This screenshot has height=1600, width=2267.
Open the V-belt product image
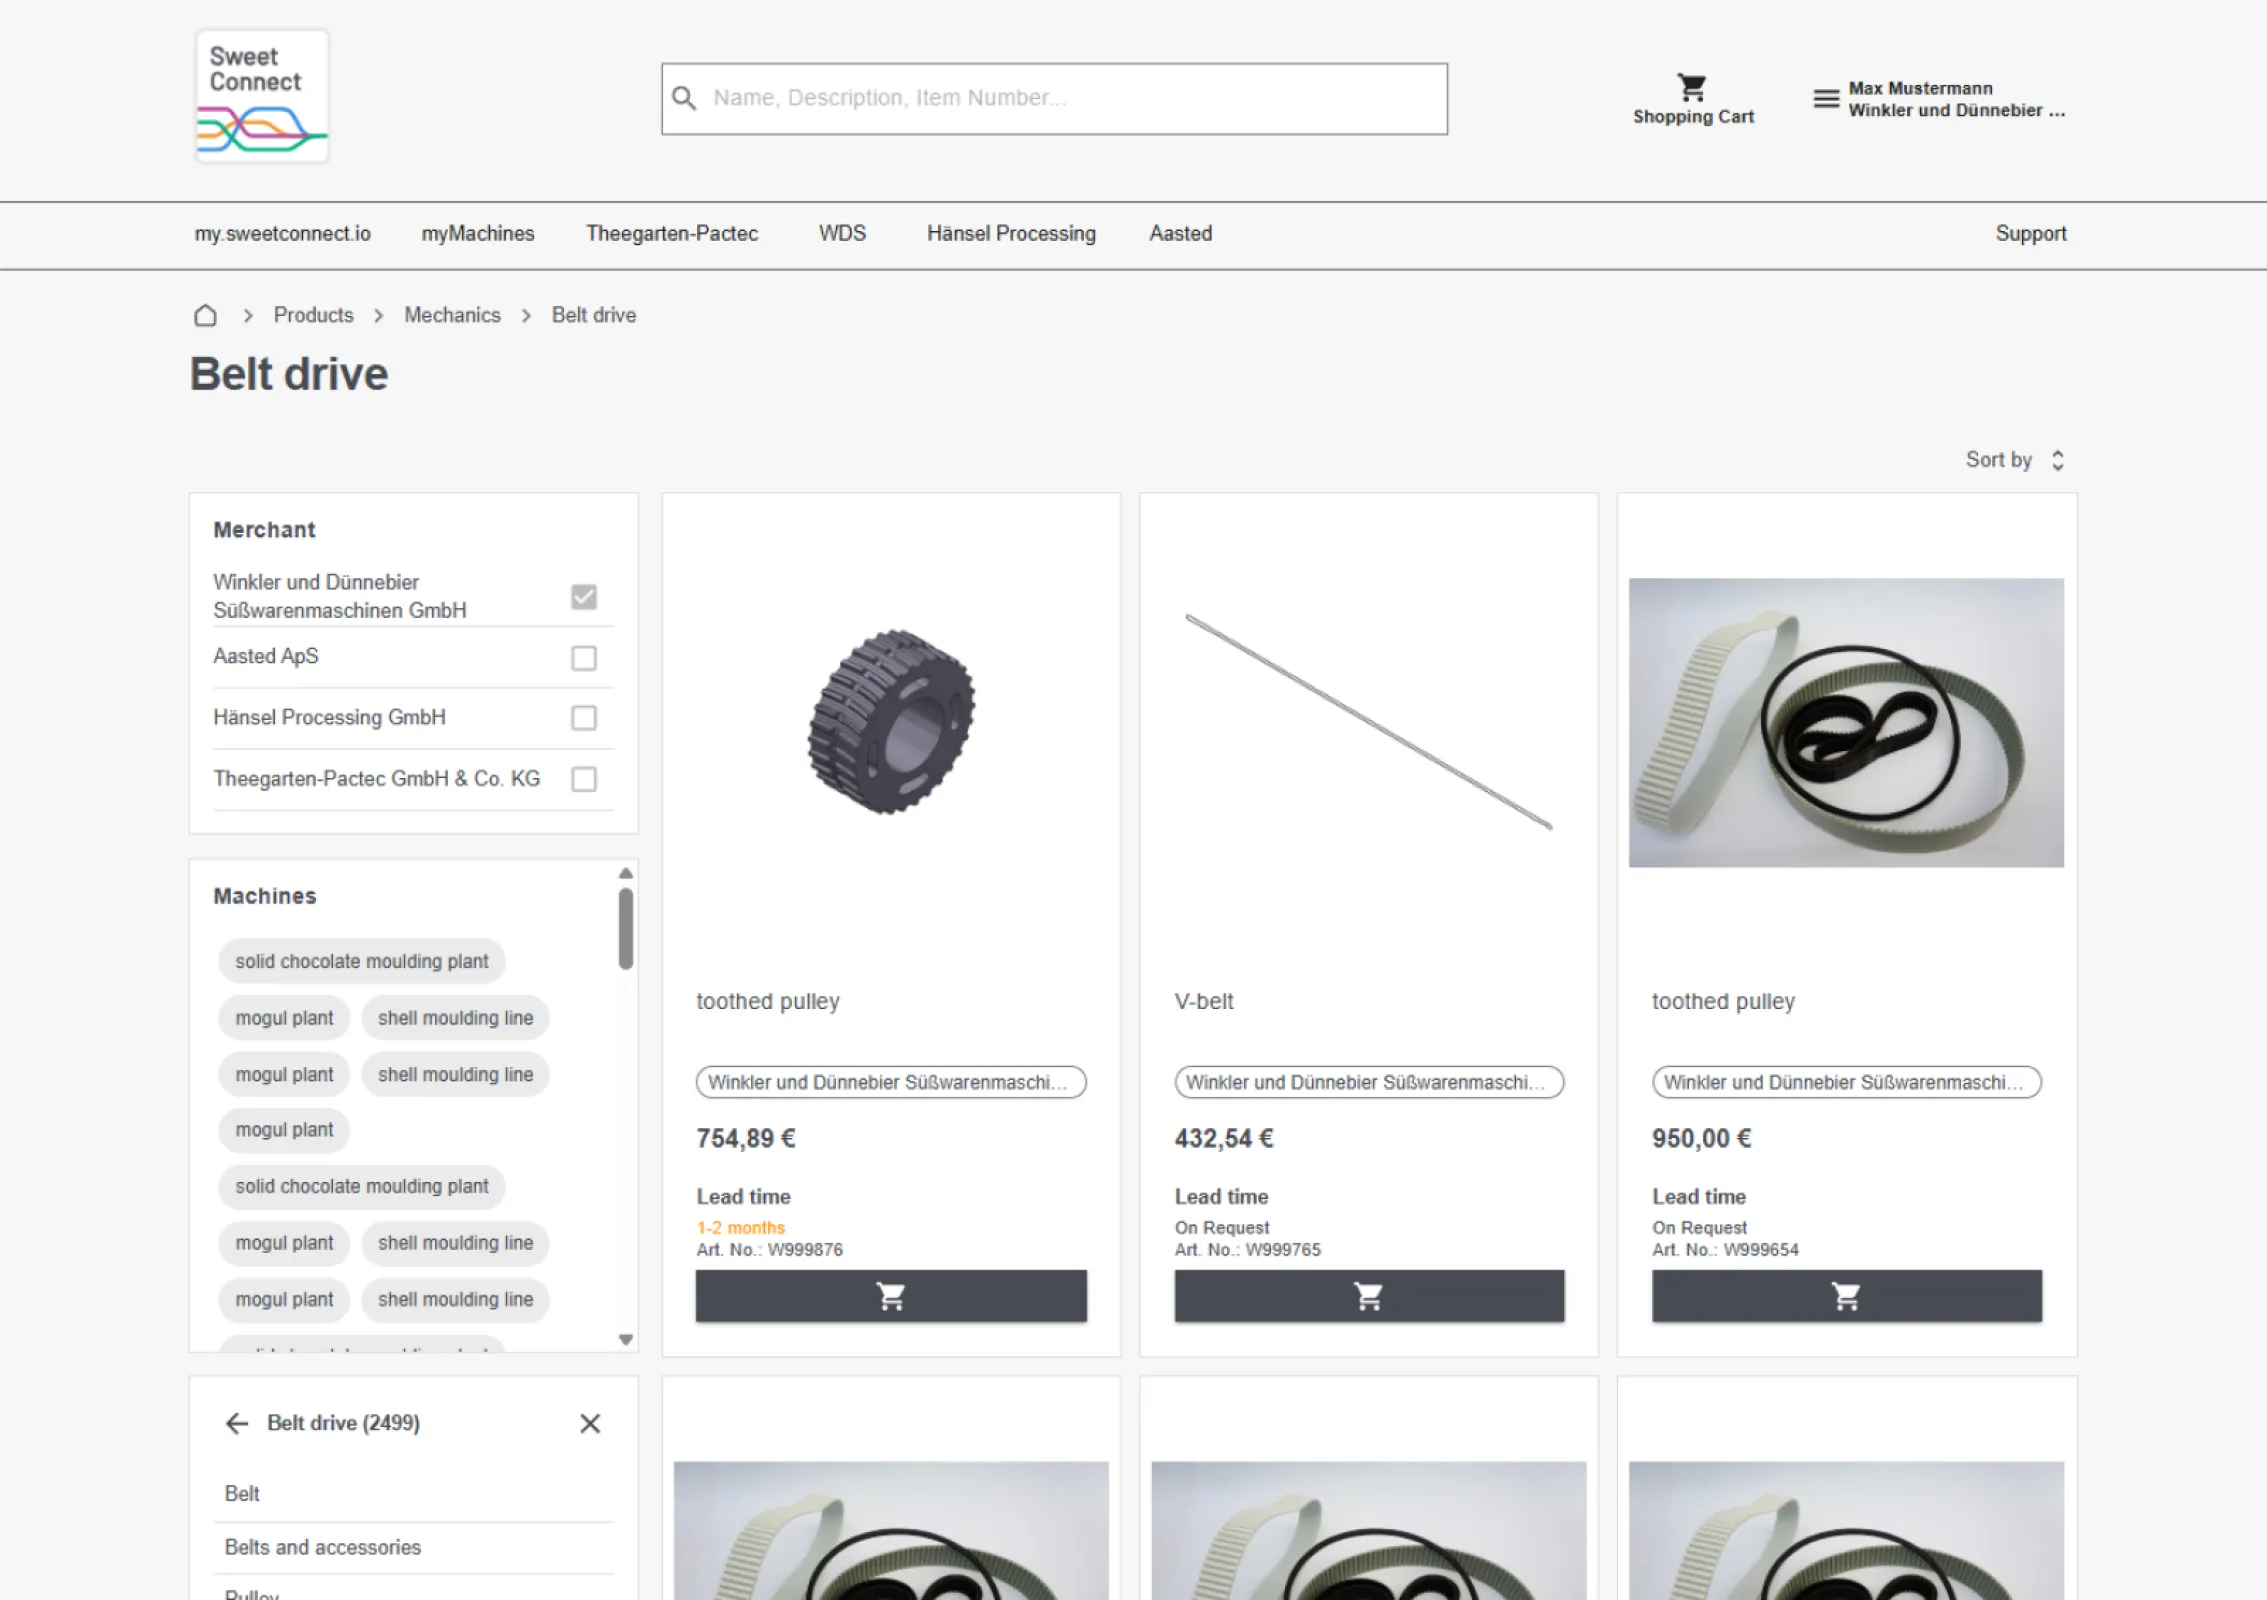coord(1369,721)
